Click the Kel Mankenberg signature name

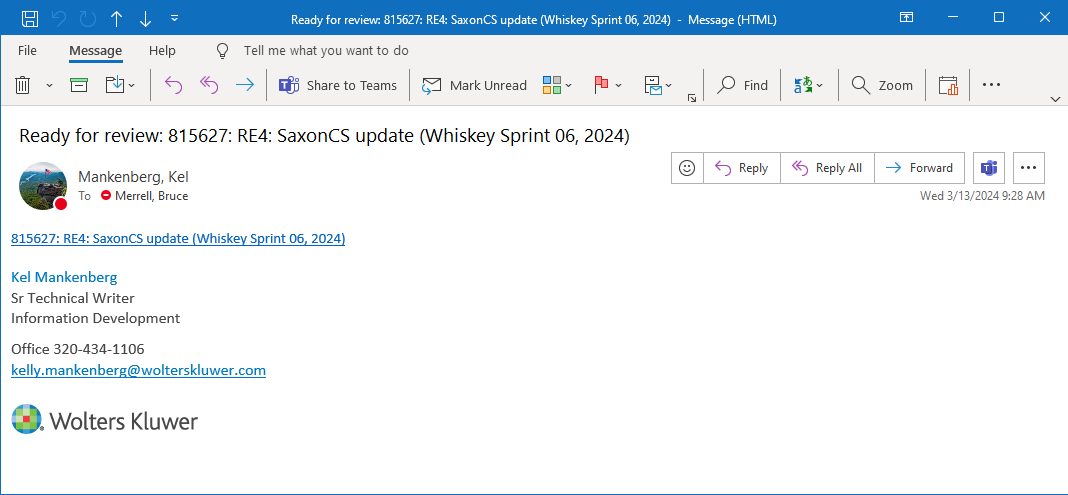pos(64,277)
